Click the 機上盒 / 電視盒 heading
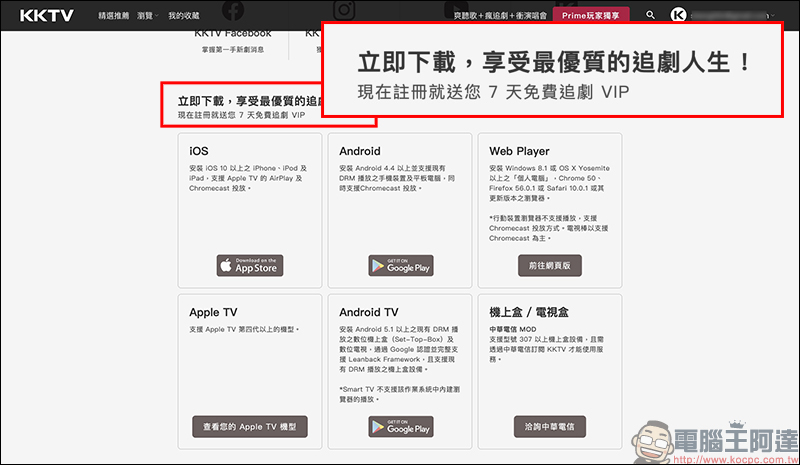Image resolution: width=800 pixels, height=465 pixels. point(529,312)
